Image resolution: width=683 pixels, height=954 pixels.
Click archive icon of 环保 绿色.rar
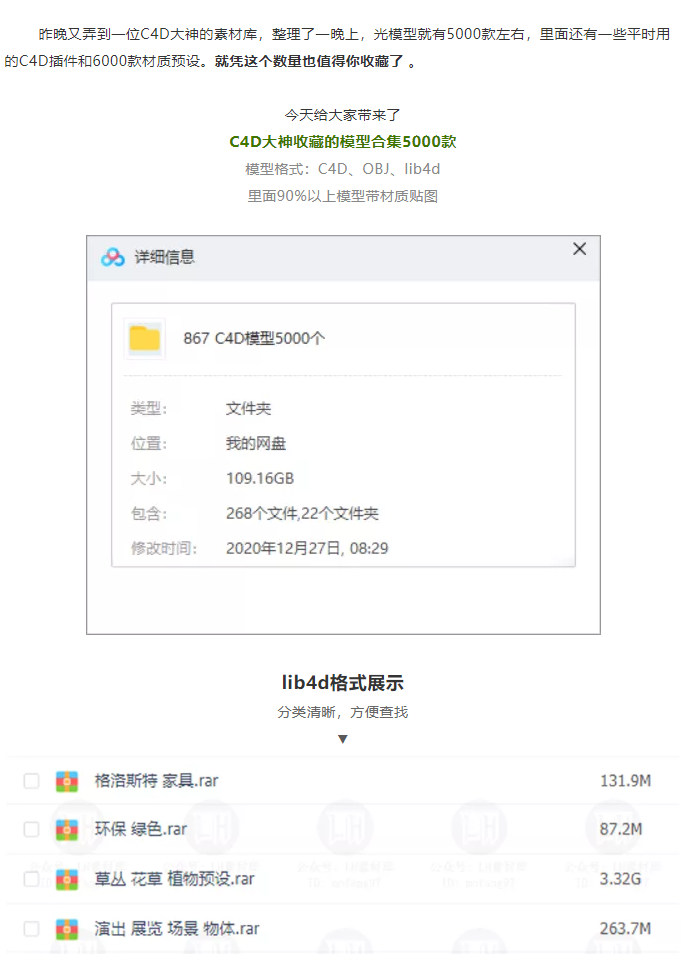tap(67, 830)
